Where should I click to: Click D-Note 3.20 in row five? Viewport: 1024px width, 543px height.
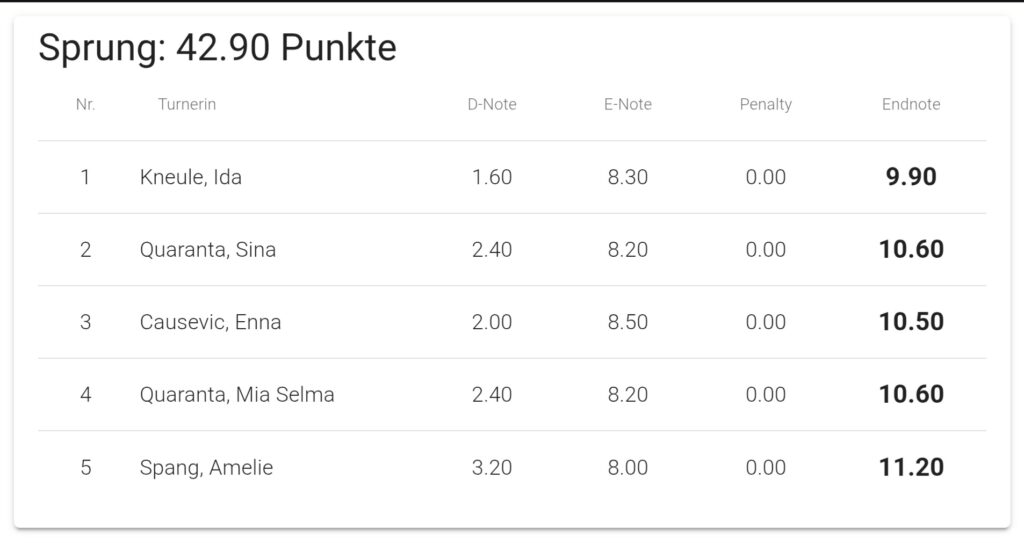pos(492,467)
